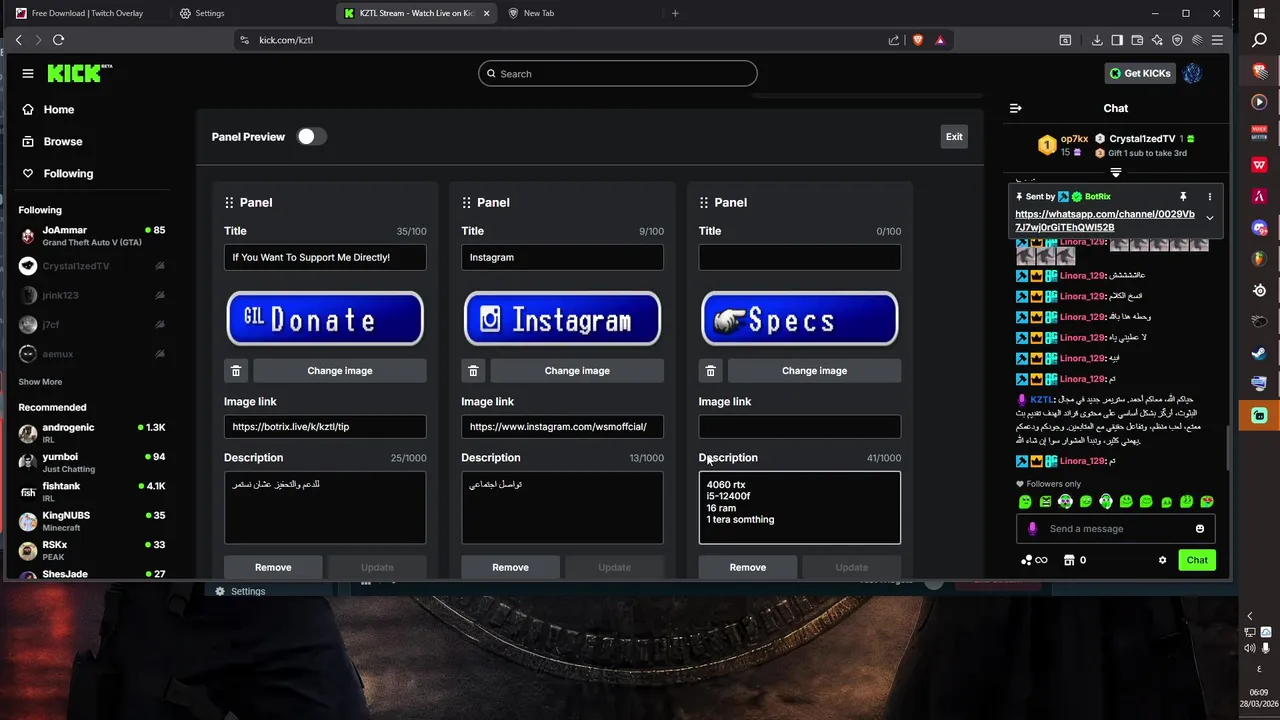Open WPS Office from taskbar

coord(1259,165)
